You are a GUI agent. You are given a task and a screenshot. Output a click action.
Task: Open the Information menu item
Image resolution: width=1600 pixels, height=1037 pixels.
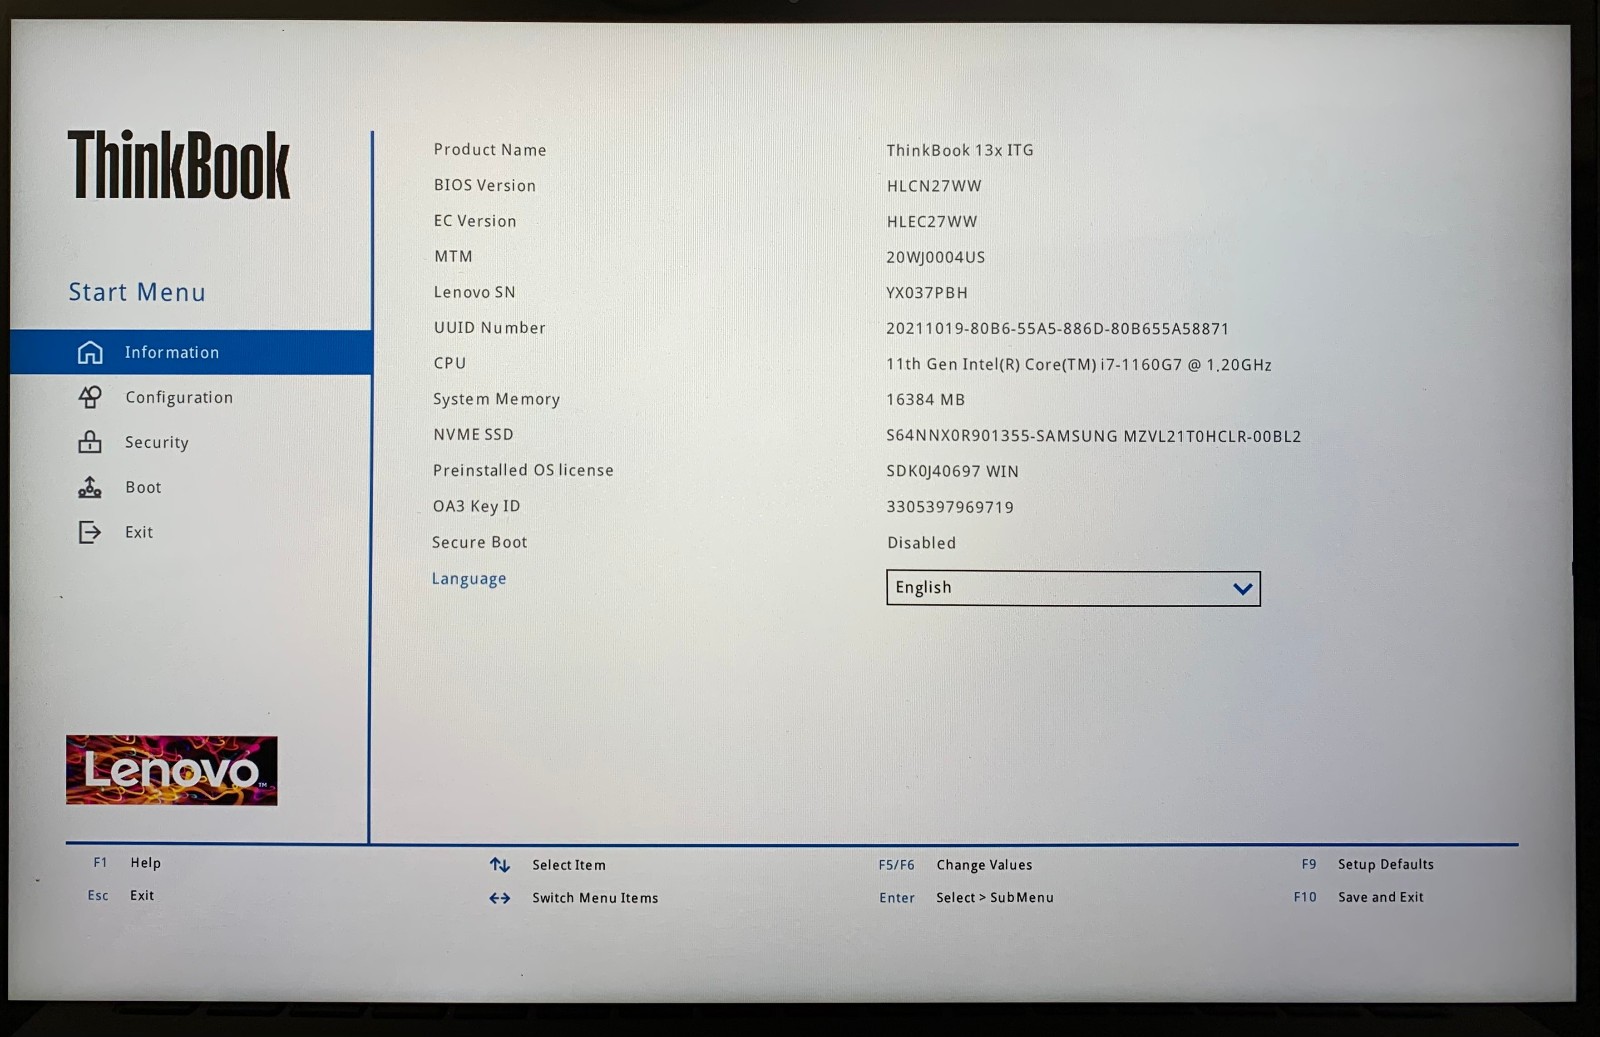coord(191,352)
